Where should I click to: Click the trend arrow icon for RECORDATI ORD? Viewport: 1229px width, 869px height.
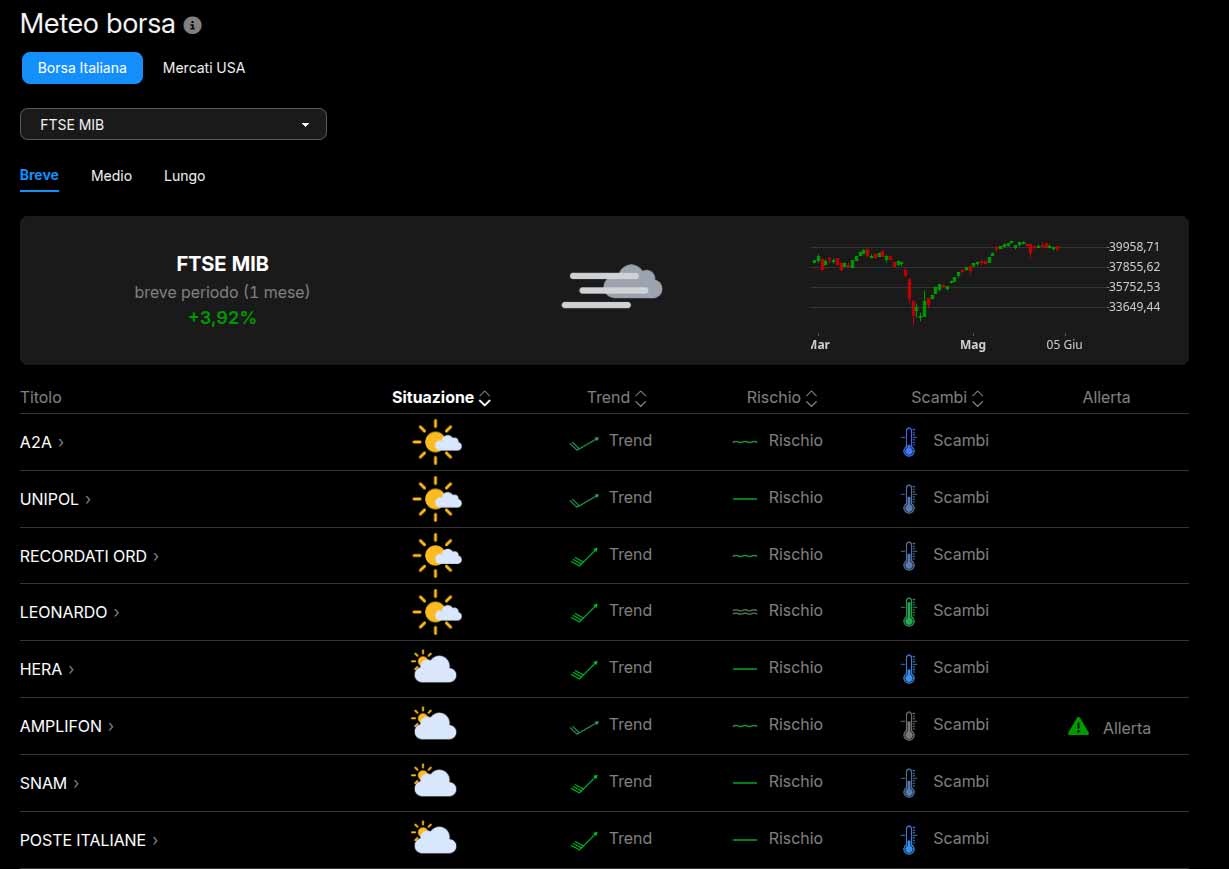584,556
